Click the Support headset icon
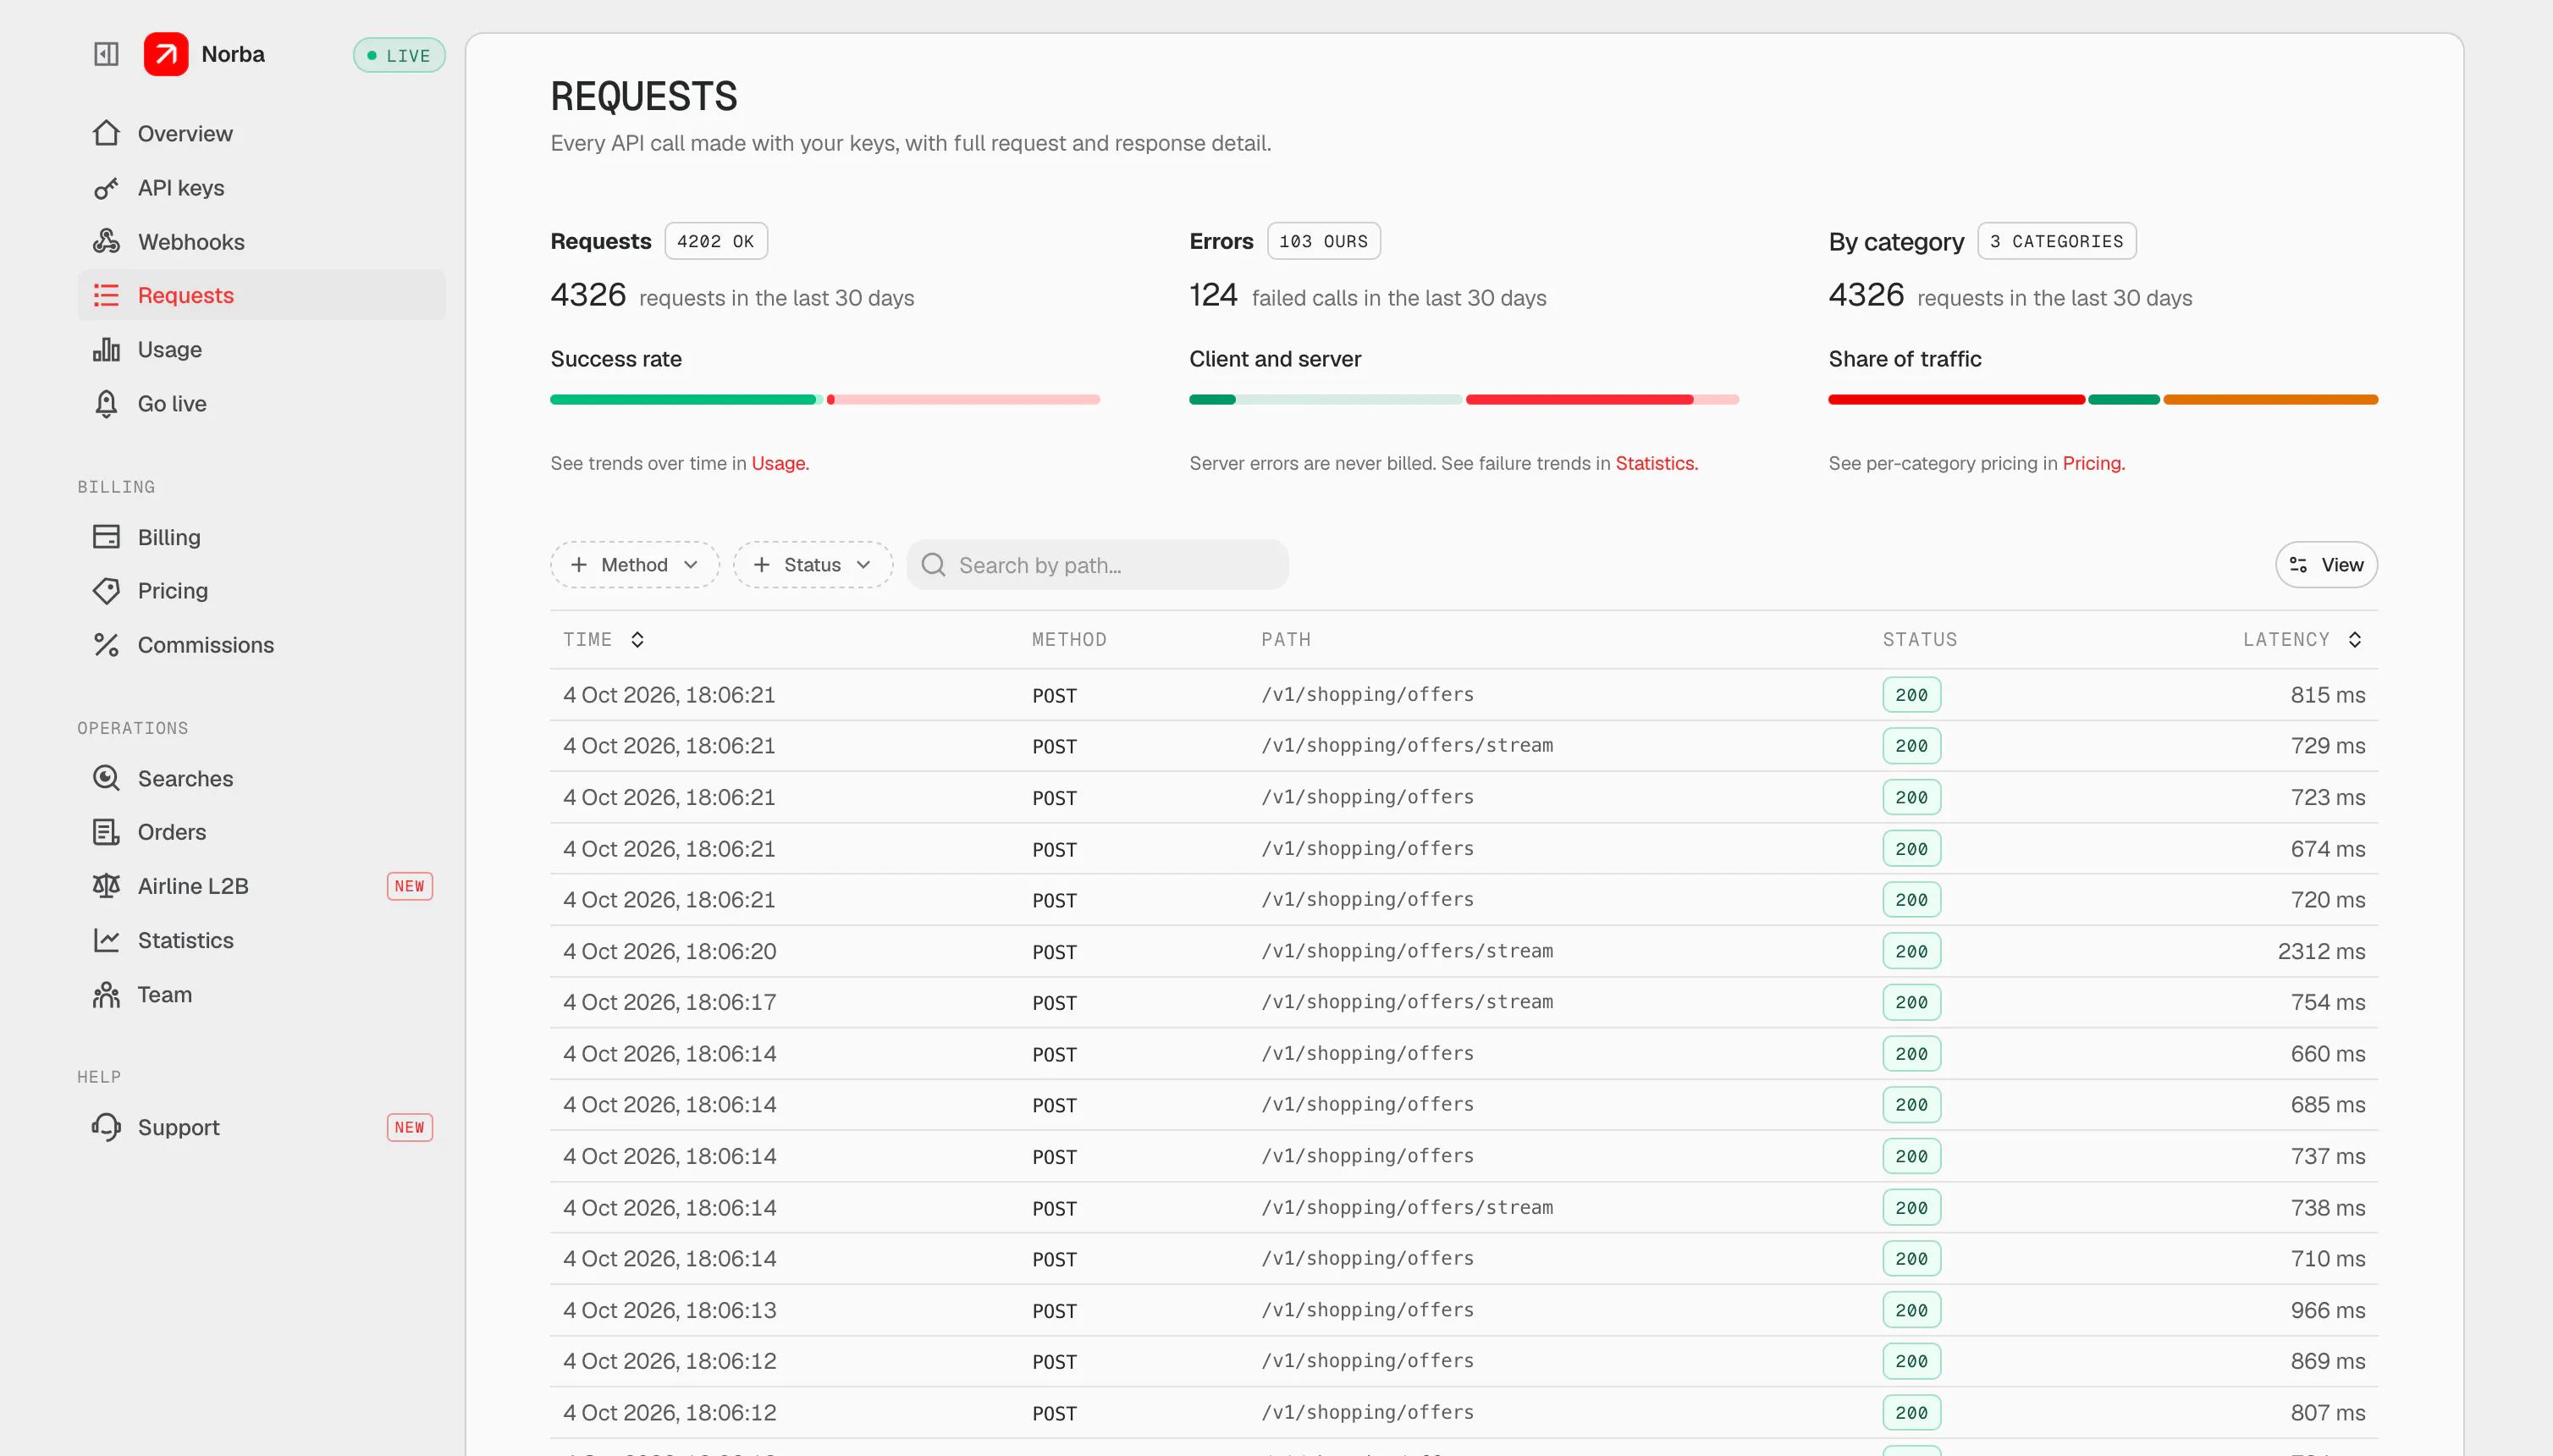 click(106, 1127)
